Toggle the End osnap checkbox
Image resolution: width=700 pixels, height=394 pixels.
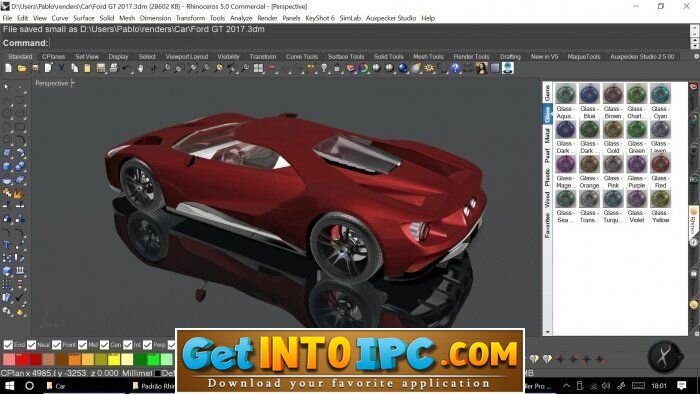(8, 345)
